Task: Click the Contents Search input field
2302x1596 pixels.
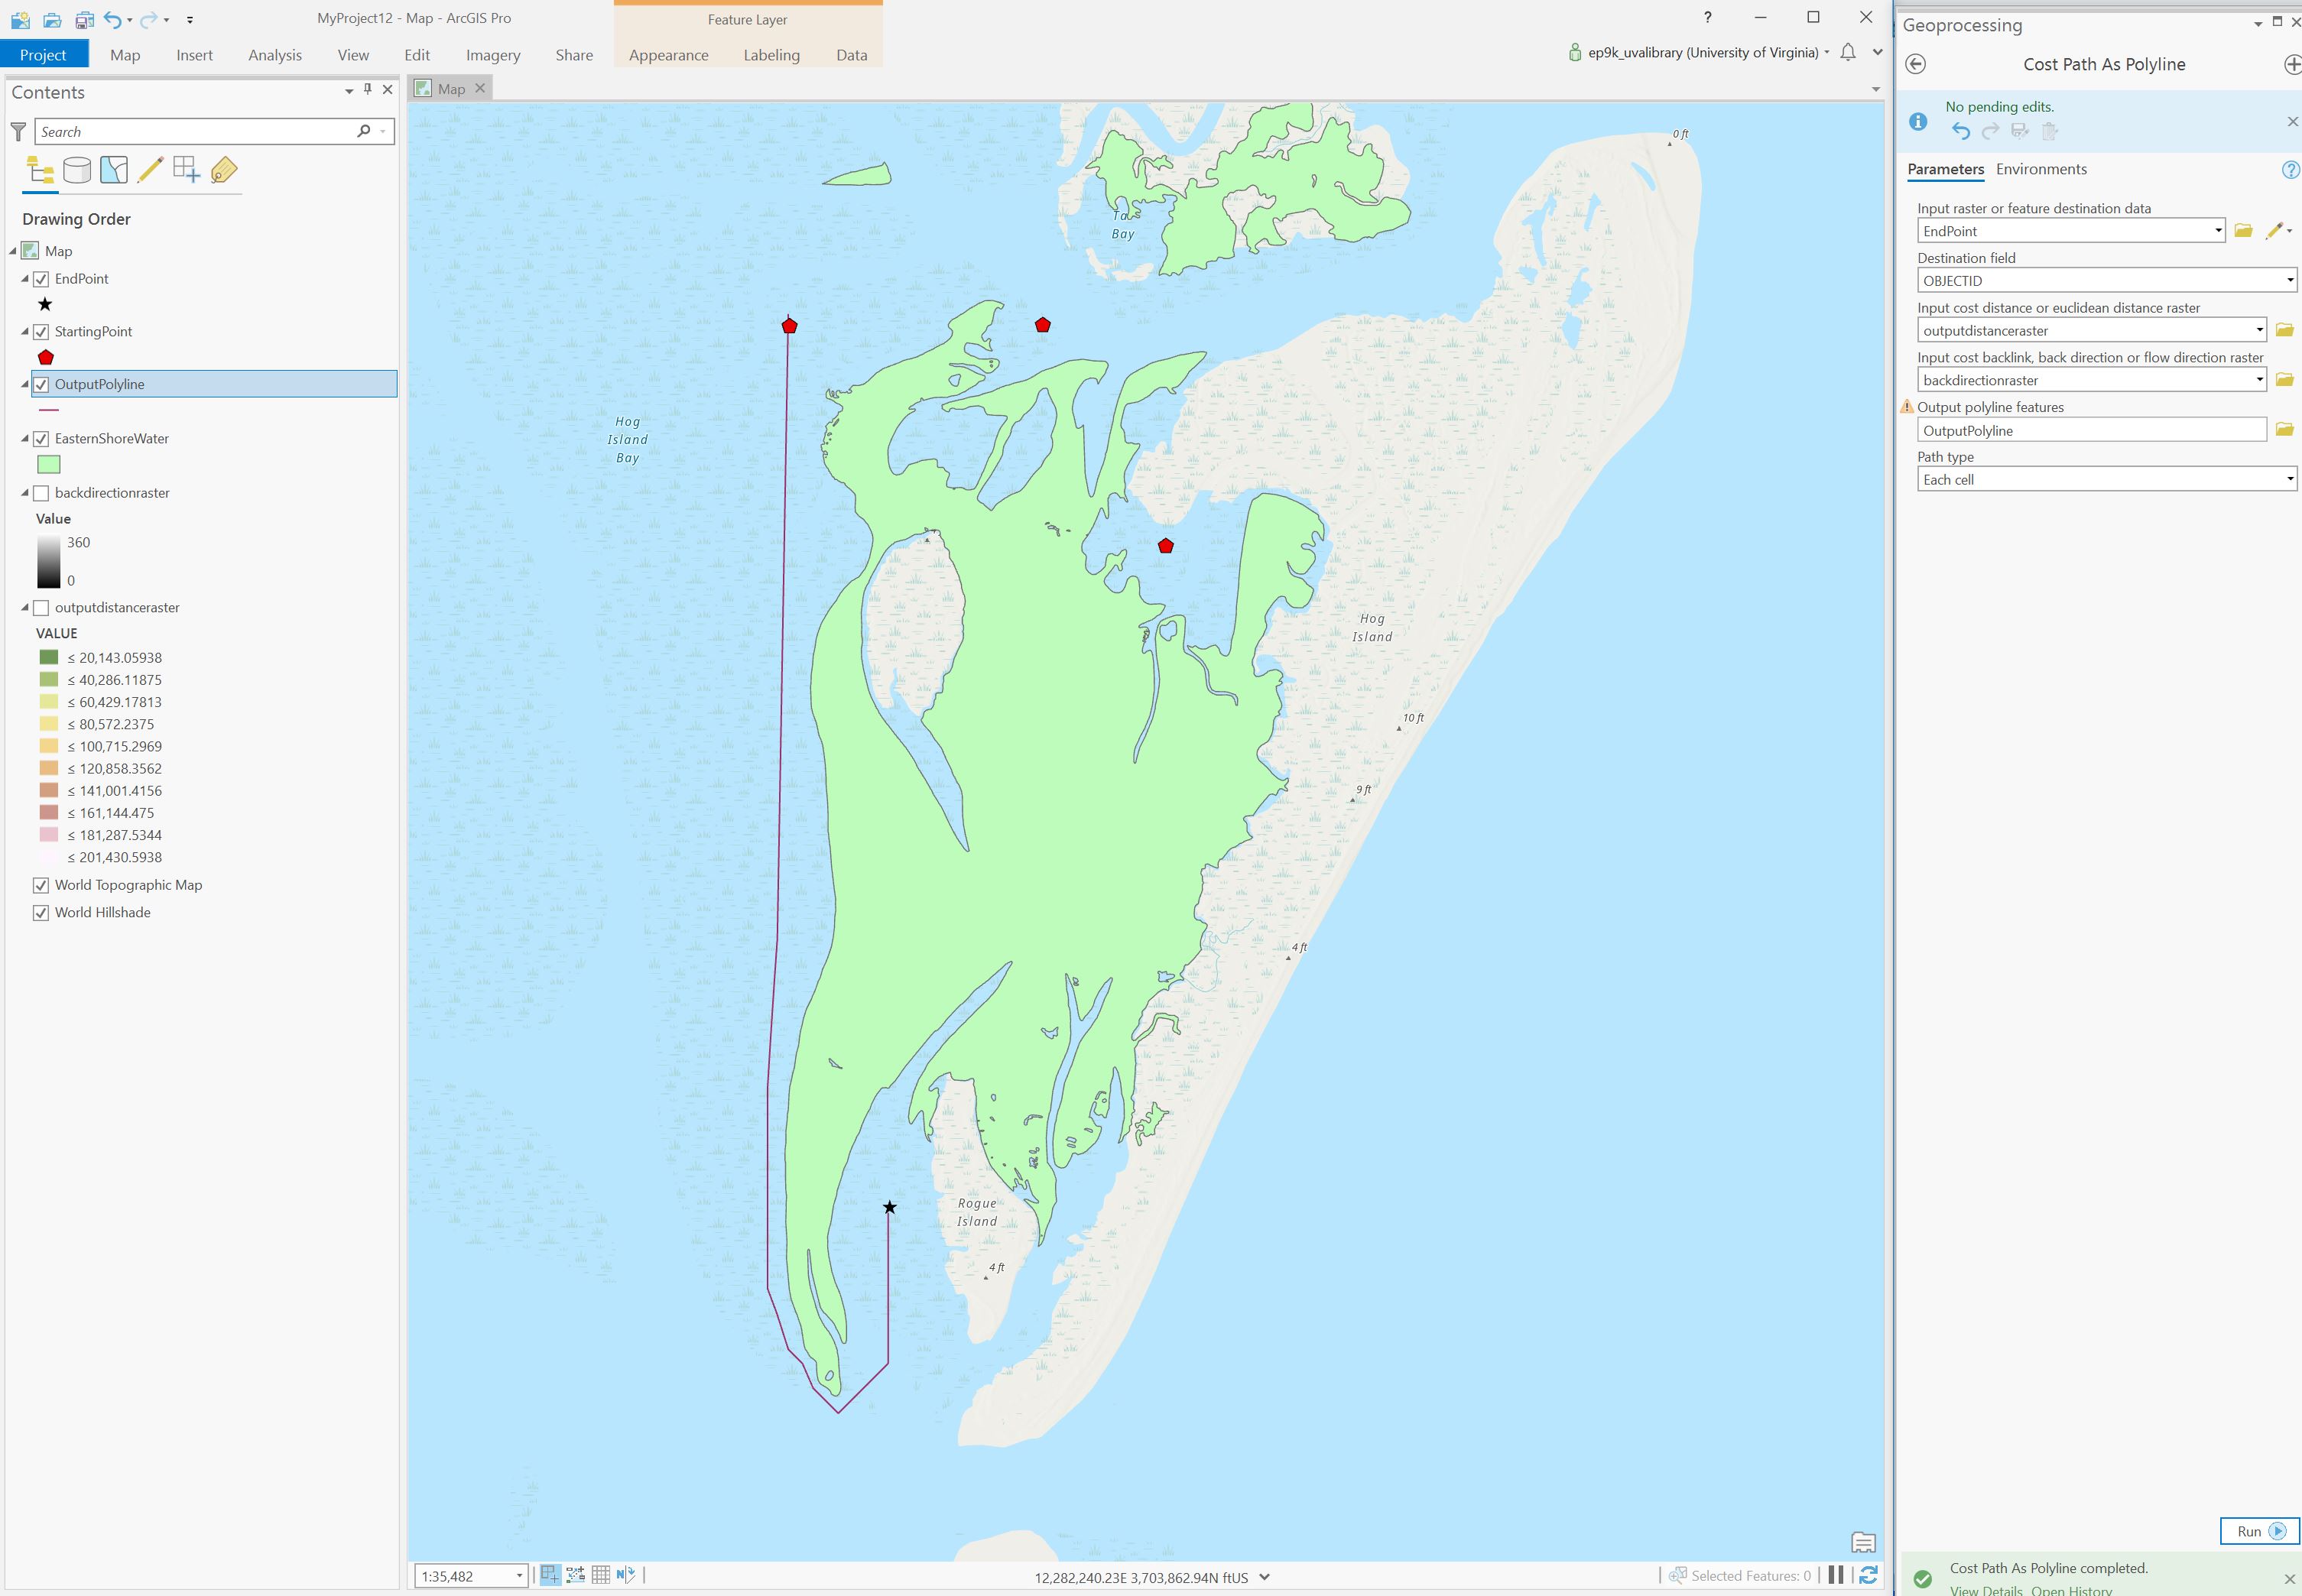Action: [x=195, y=132]
